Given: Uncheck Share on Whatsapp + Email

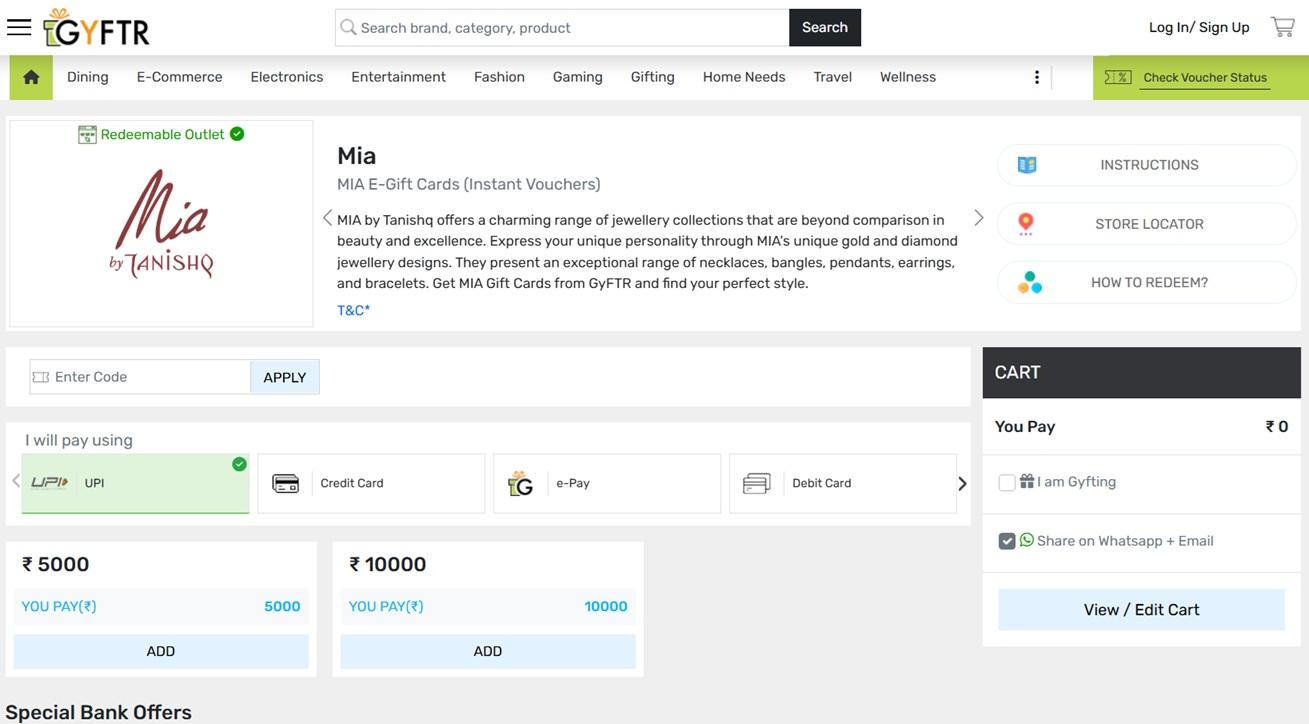Looking at the screenshot, I should pyautogui.click(x=1007, y=541).
